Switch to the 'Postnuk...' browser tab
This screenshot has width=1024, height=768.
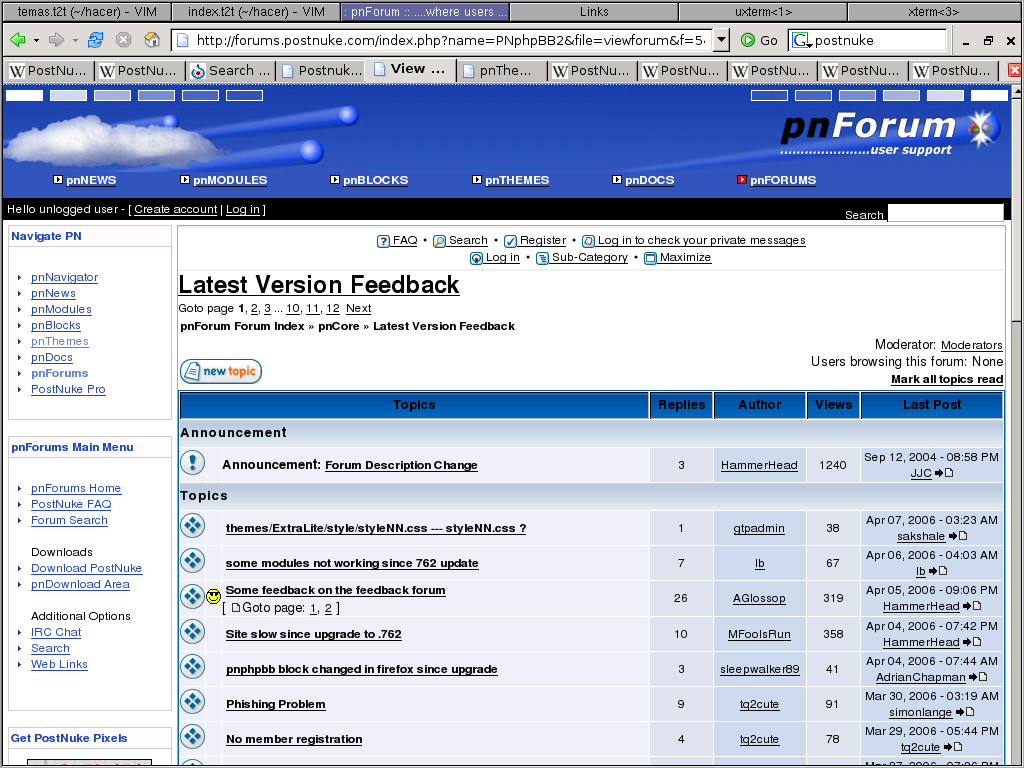(x=322, y=71)
